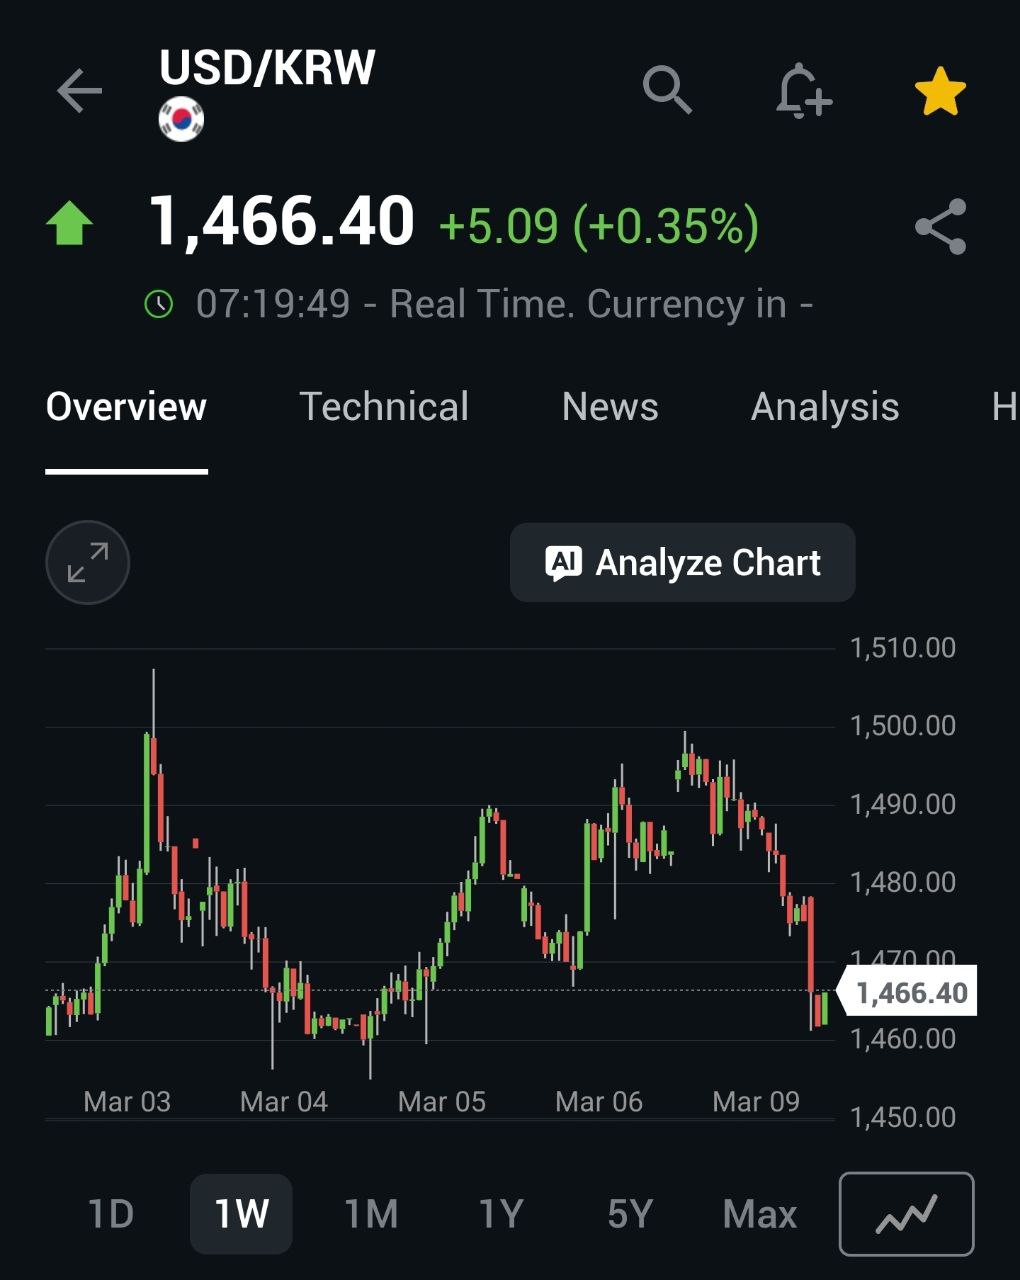Switch to the News tab
Image resolution: width=1020 pixels, height=1280 pixels.
(610, 407)
